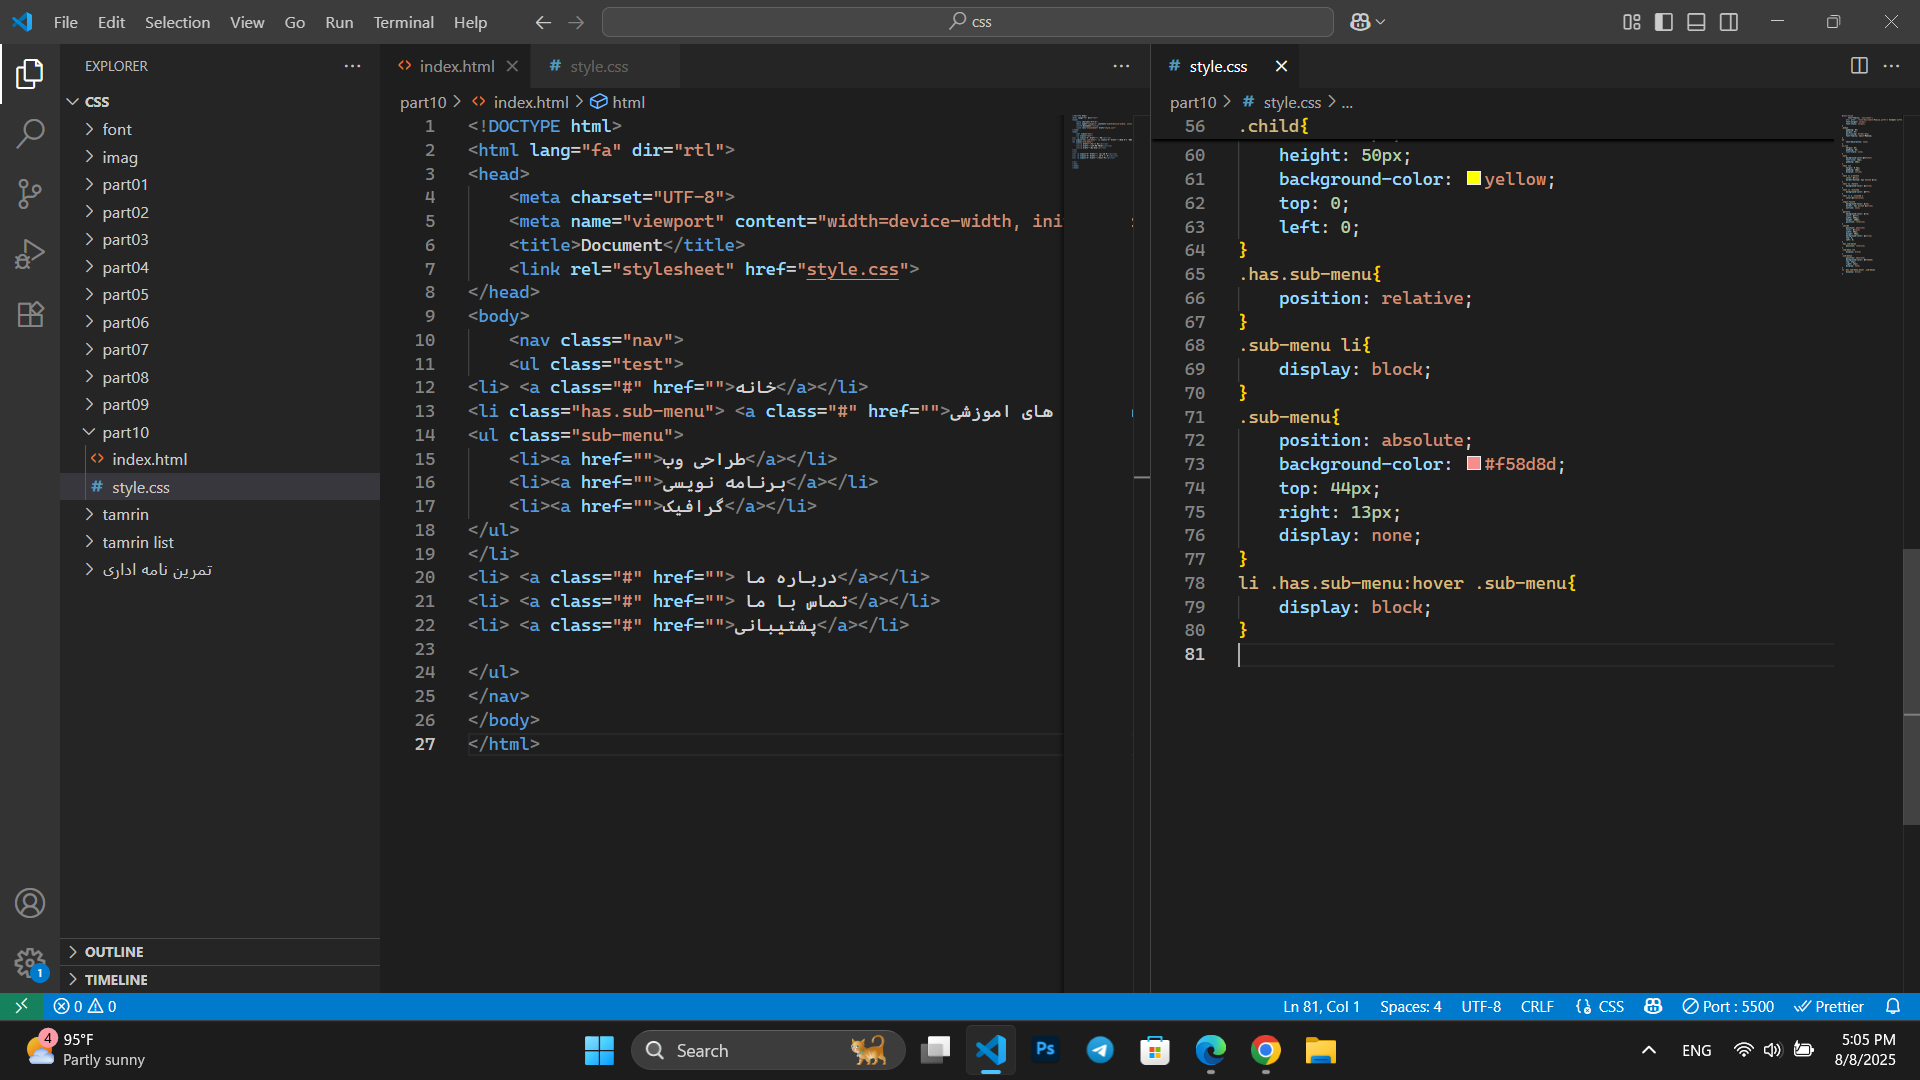Toggle the Secondary Side Bar visibility

tap(1729, 22)
